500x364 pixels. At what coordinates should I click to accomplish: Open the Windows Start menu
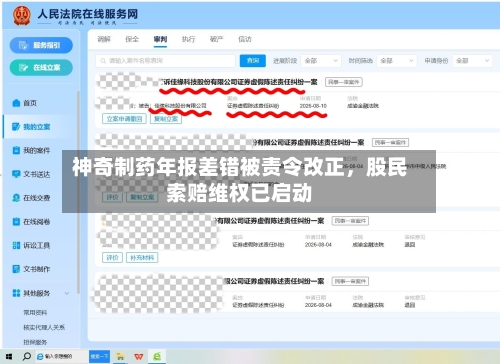(9, 357)
